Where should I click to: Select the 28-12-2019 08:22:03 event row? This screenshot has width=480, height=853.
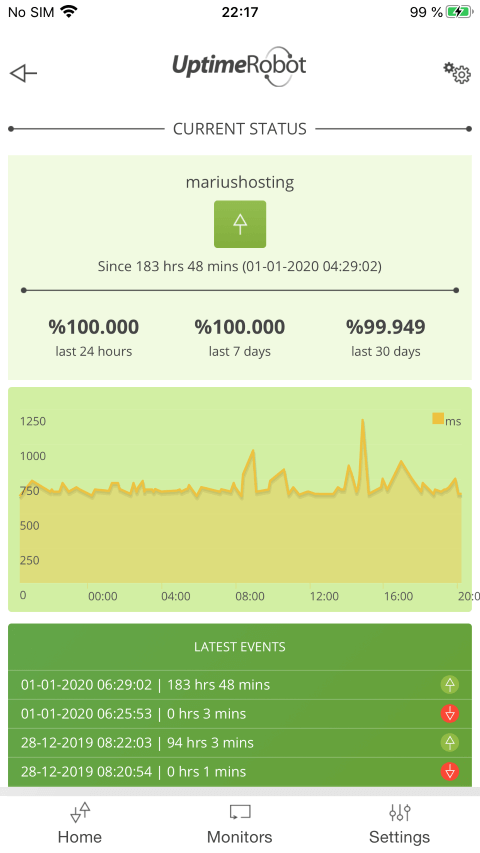(x=240, y=742)
